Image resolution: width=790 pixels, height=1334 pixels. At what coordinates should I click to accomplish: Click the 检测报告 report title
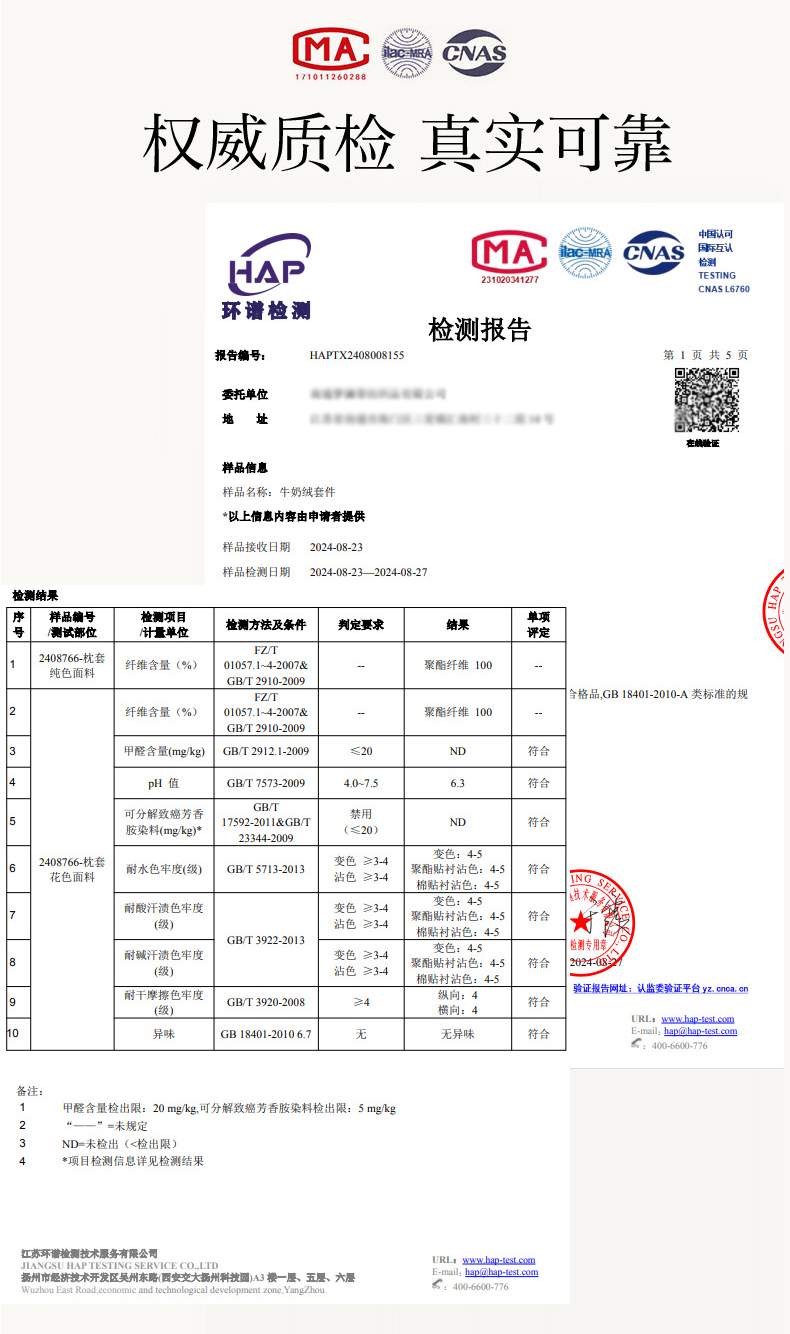tap(479, 328)
